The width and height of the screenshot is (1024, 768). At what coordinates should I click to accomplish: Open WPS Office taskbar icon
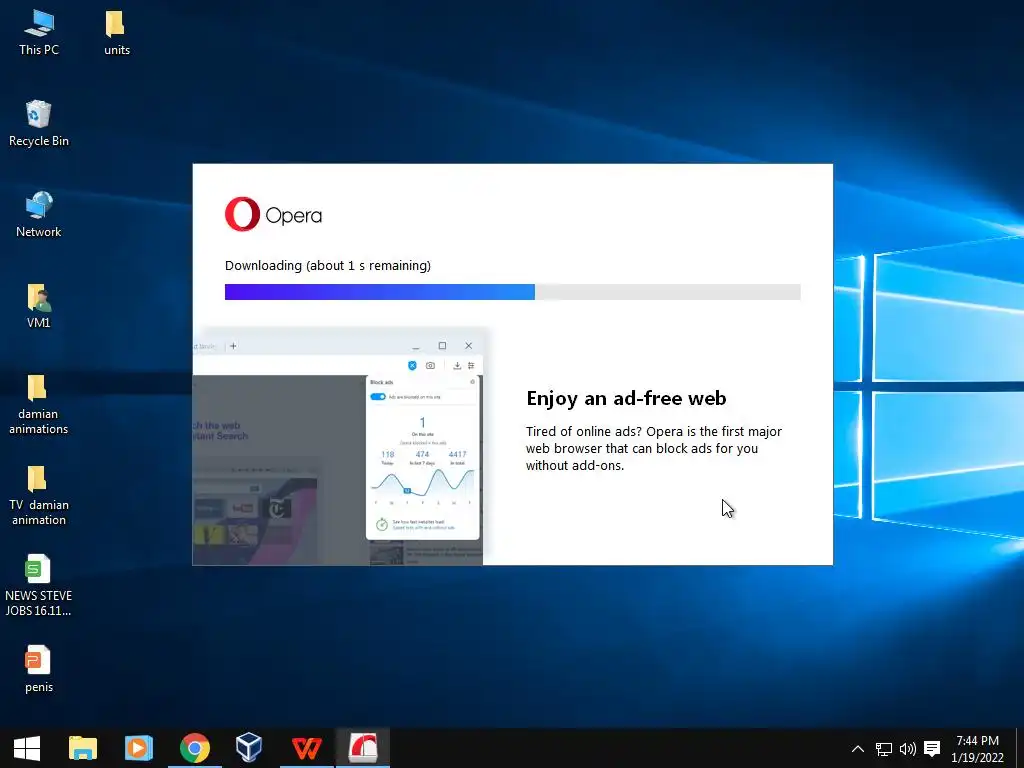pos(306,748)
